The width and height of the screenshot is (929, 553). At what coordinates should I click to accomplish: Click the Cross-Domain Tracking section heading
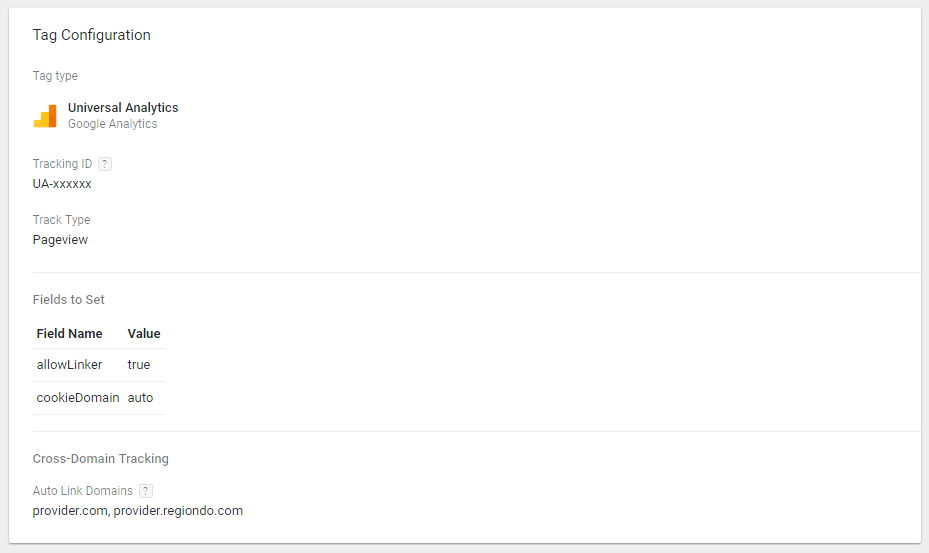click(101, 459)
